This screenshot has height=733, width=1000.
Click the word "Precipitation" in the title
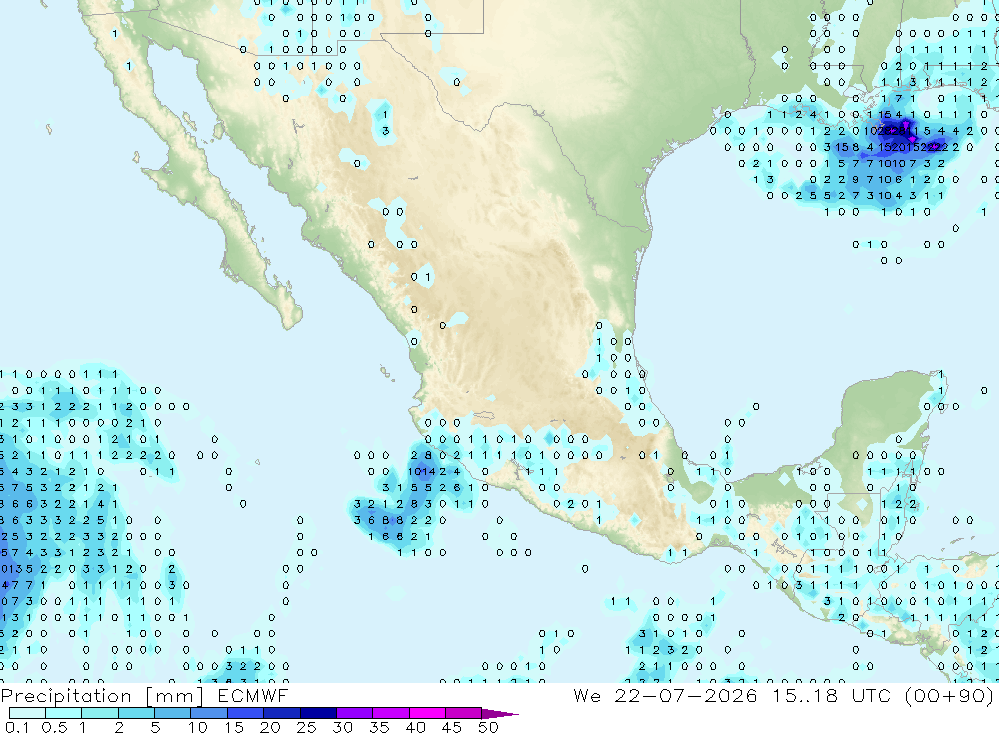(66, 695)
